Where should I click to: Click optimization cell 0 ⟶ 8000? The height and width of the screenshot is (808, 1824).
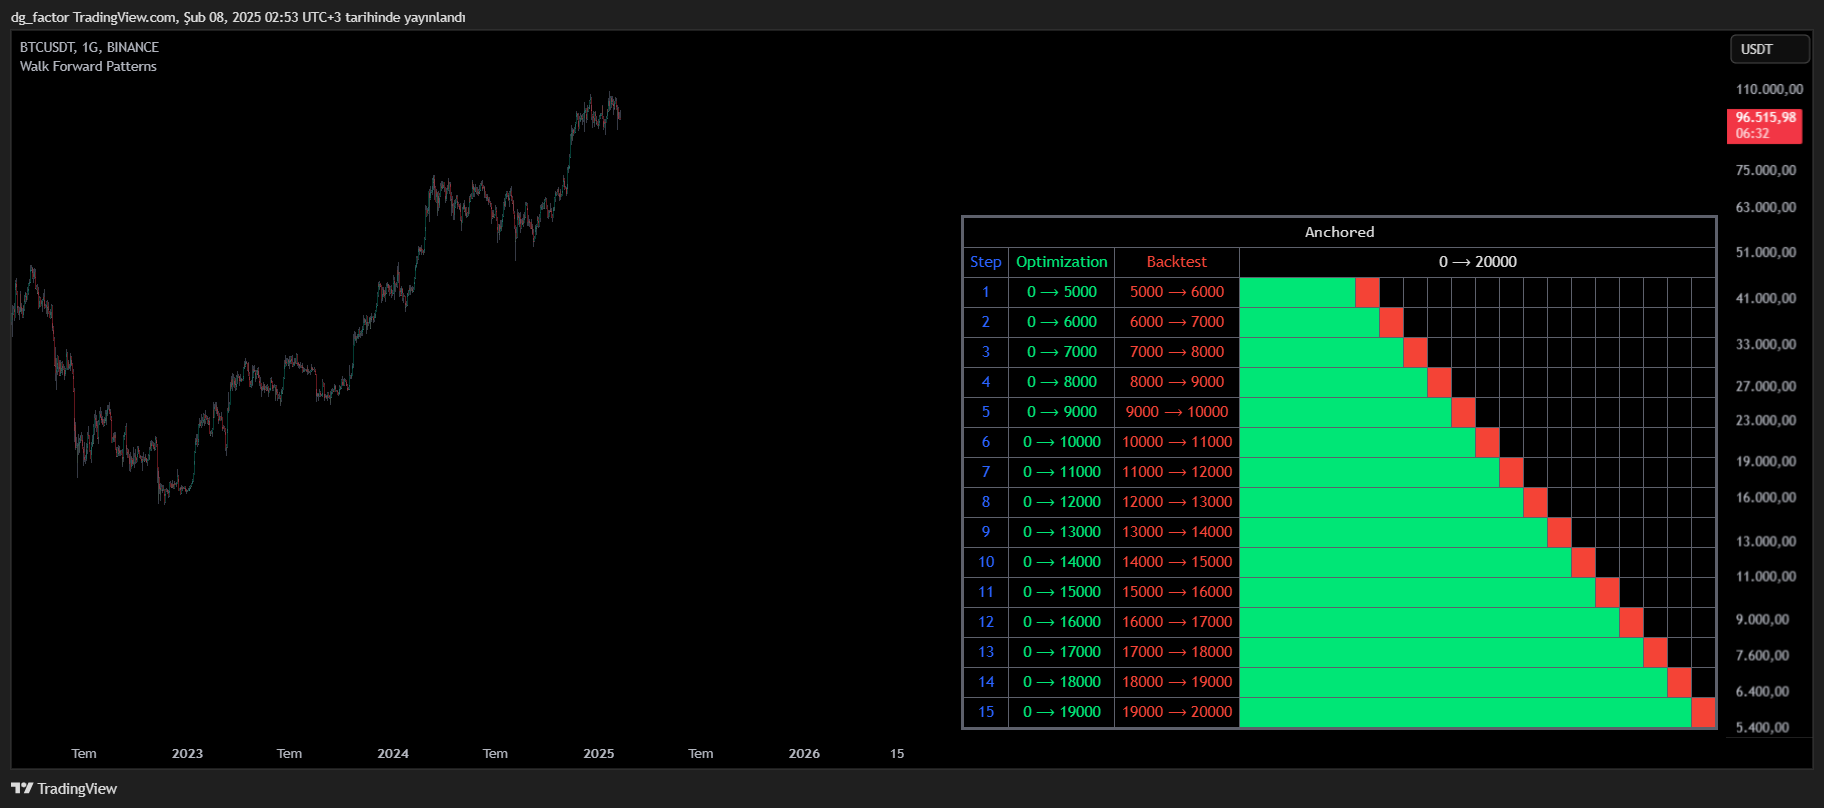point(1061,382)
